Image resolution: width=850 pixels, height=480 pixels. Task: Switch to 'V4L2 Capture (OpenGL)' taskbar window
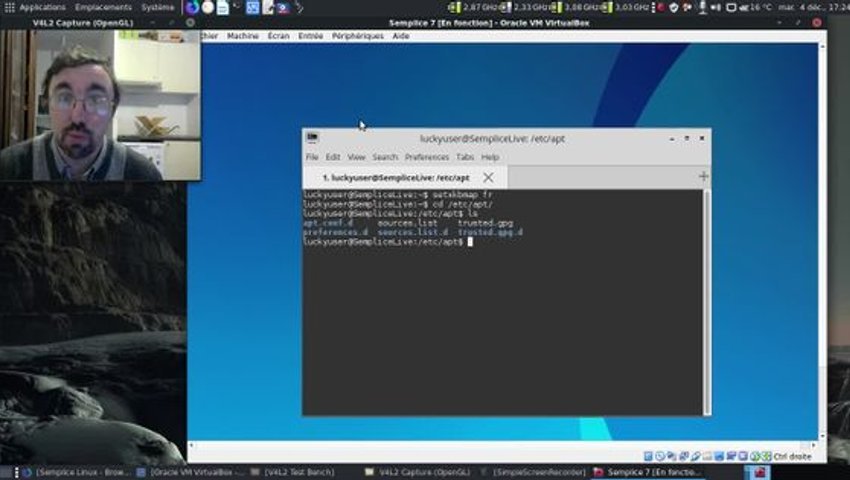tap(418, 472)
